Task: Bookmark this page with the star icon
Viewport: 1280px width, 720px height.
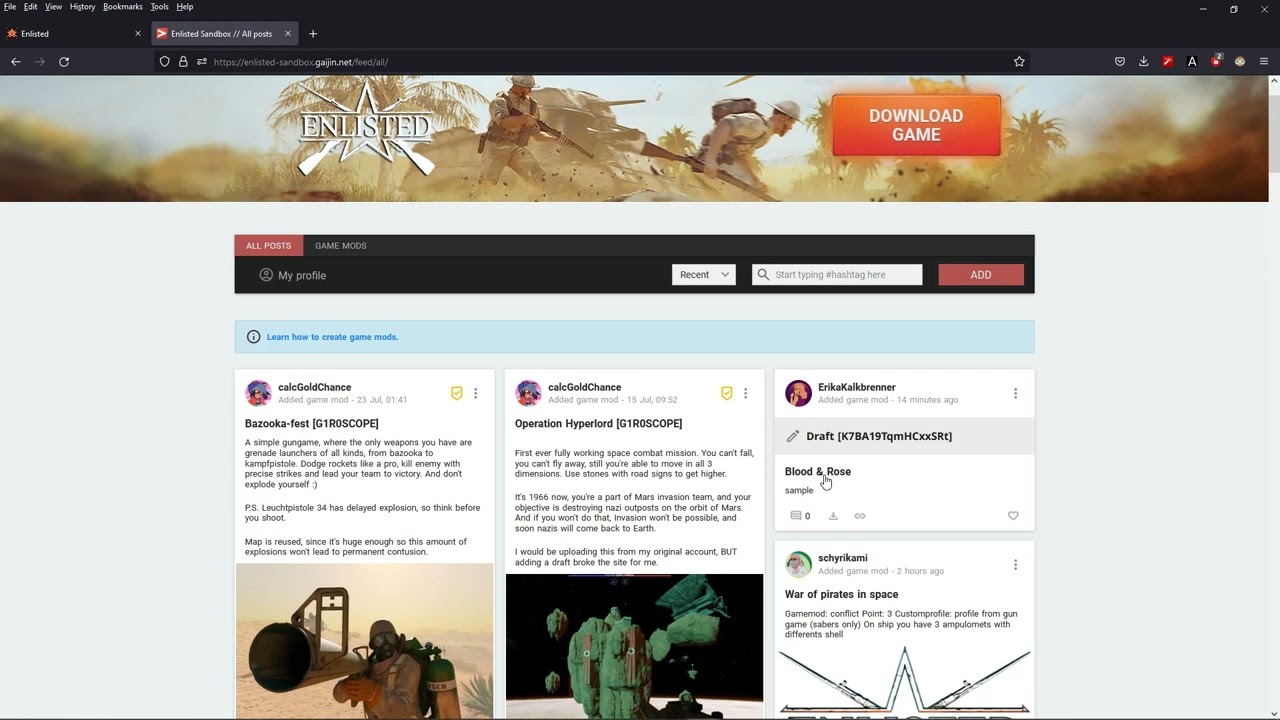Action: (1019, 62)
